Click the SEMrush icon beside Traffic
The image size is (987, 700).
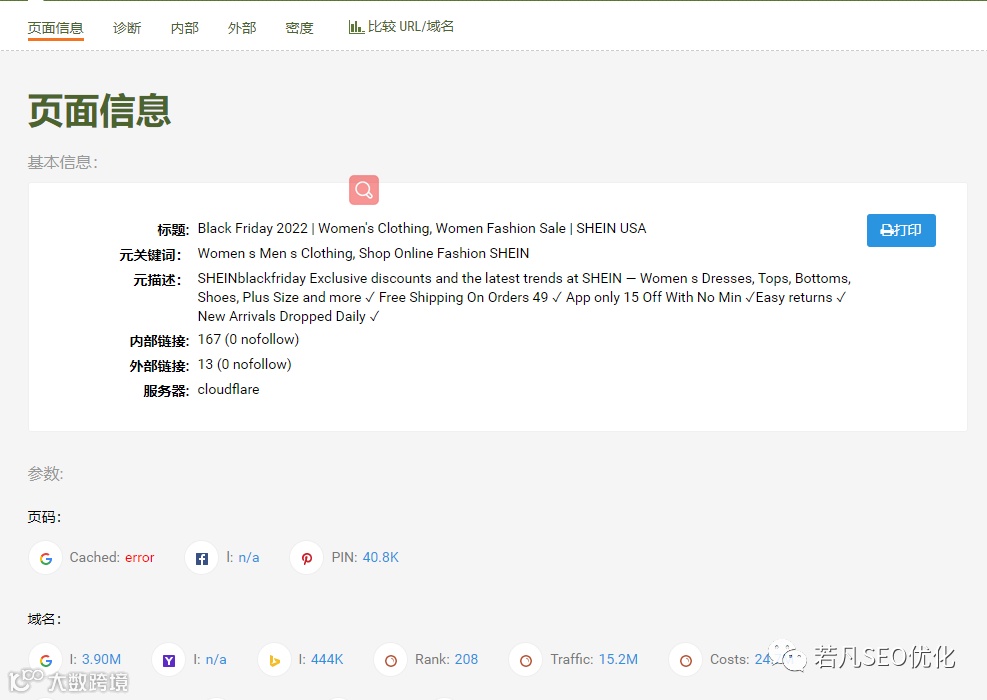tap(526, 660)
